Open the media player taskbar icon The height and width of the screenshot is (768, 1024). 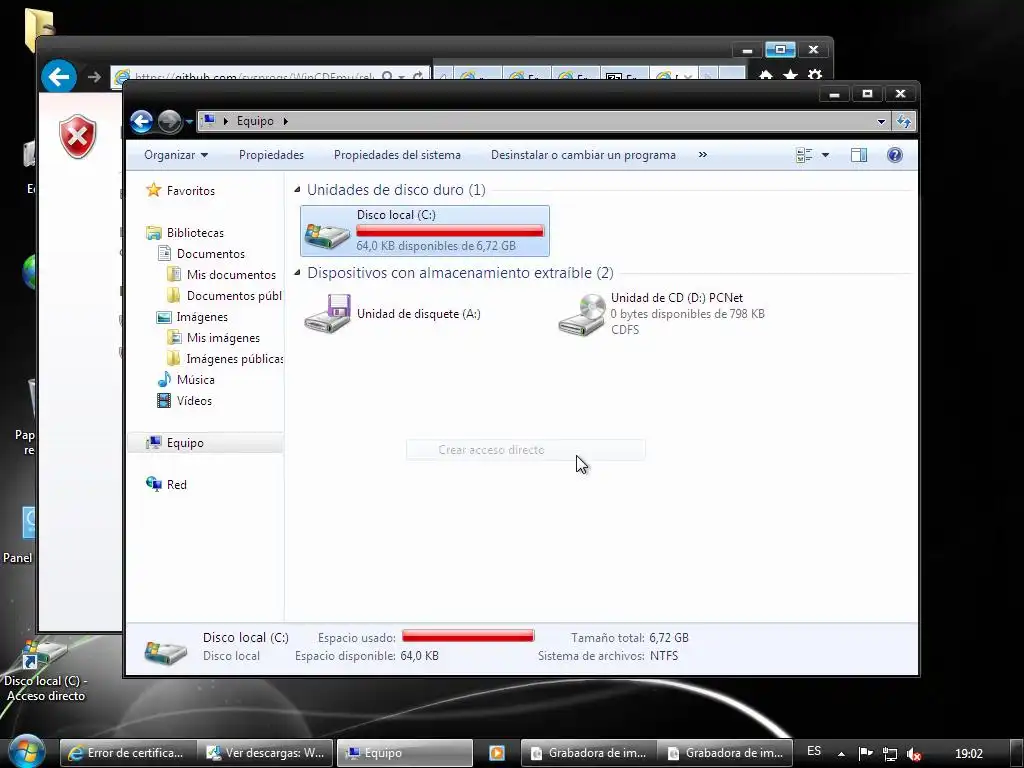pos(496,753)
